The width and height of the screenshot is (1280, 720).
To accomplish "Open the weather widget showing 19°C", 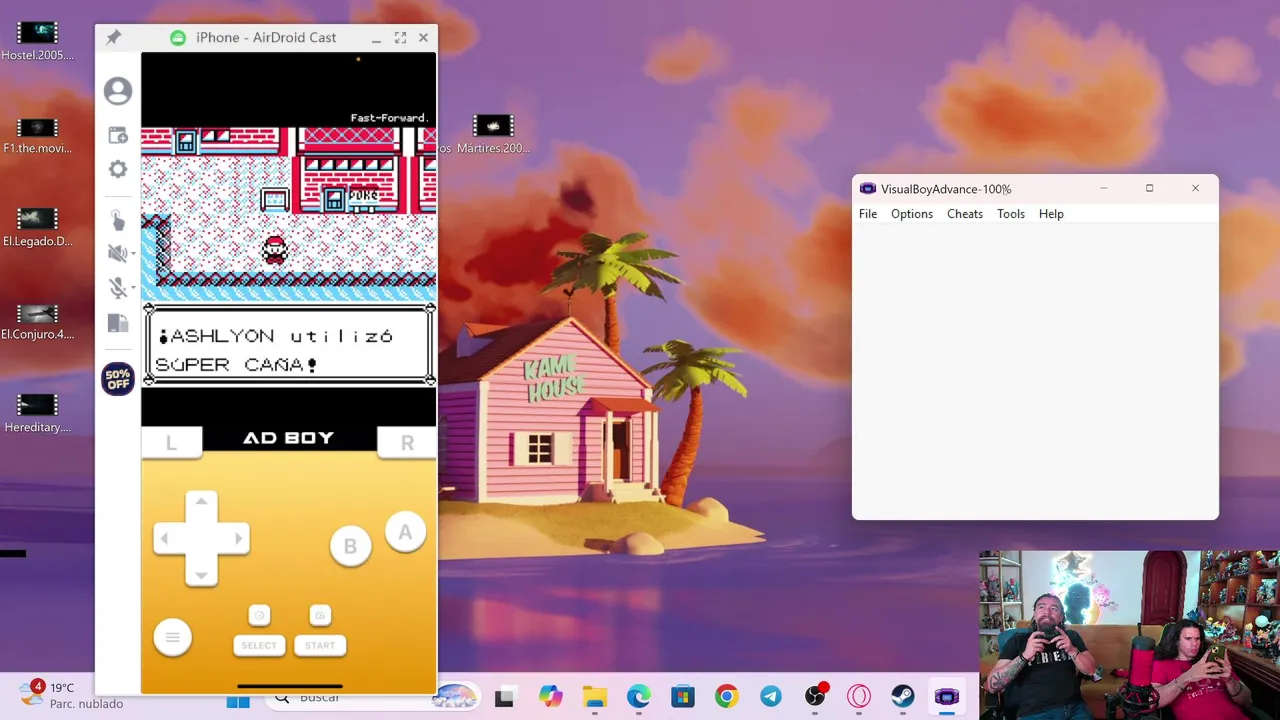I will tap(70, 695).
